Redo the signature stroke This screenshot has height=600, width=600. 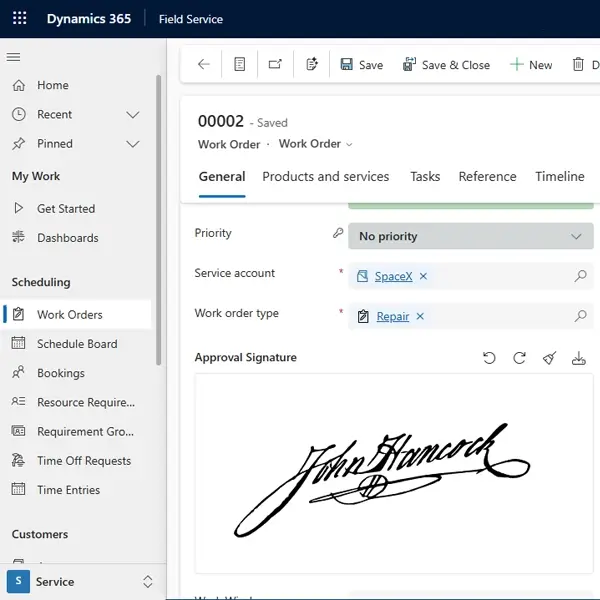(x=519, y=358)
